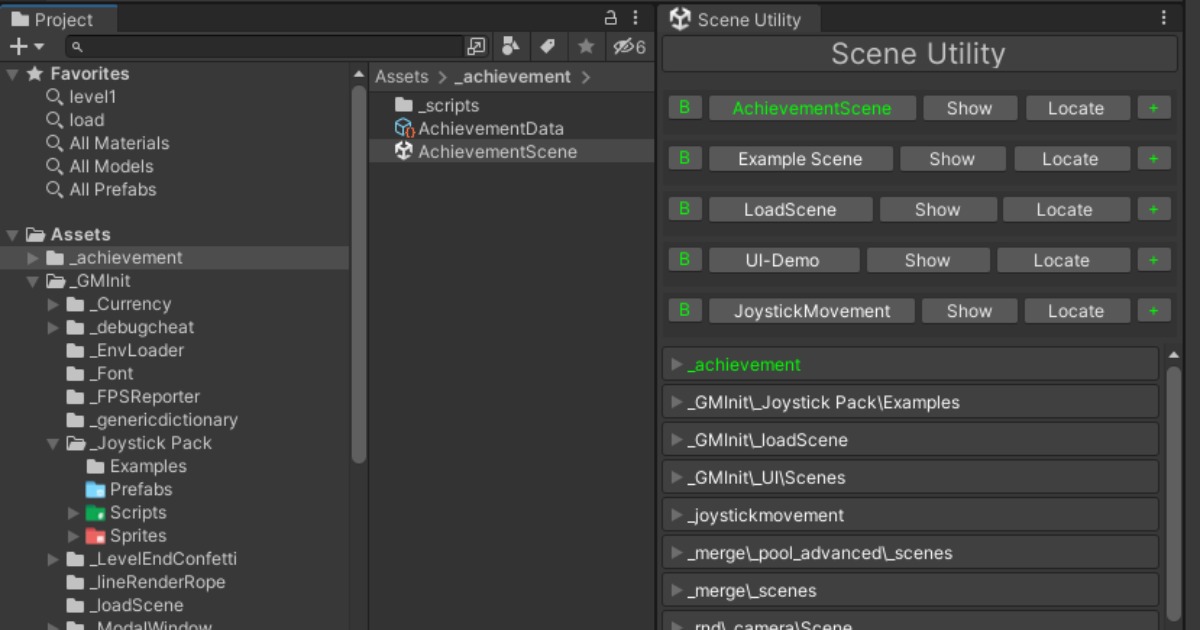Expand the _GMInit\_loadScene scene group
Screen dimensions: 1200x630
pos(677,440)
